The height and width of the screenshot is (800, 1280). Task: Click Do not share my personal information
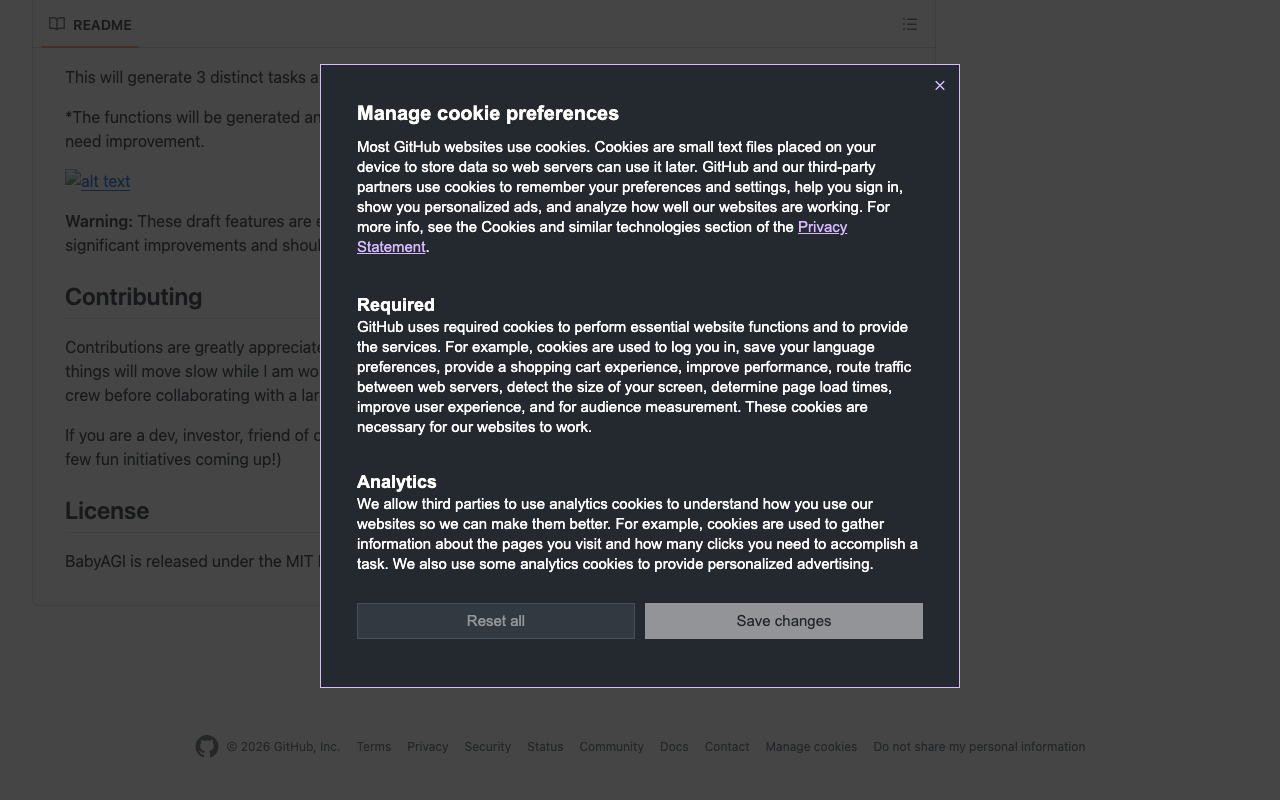(x=979, y=747)
